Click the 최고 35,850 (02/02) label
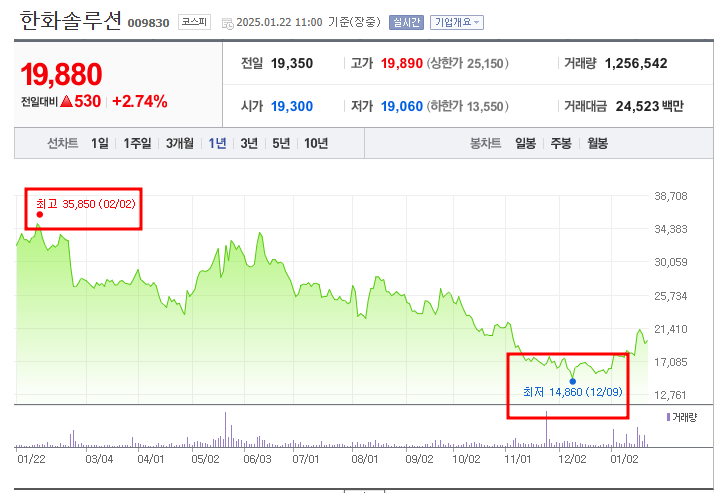The image size is (714, 493). [86, 204]
